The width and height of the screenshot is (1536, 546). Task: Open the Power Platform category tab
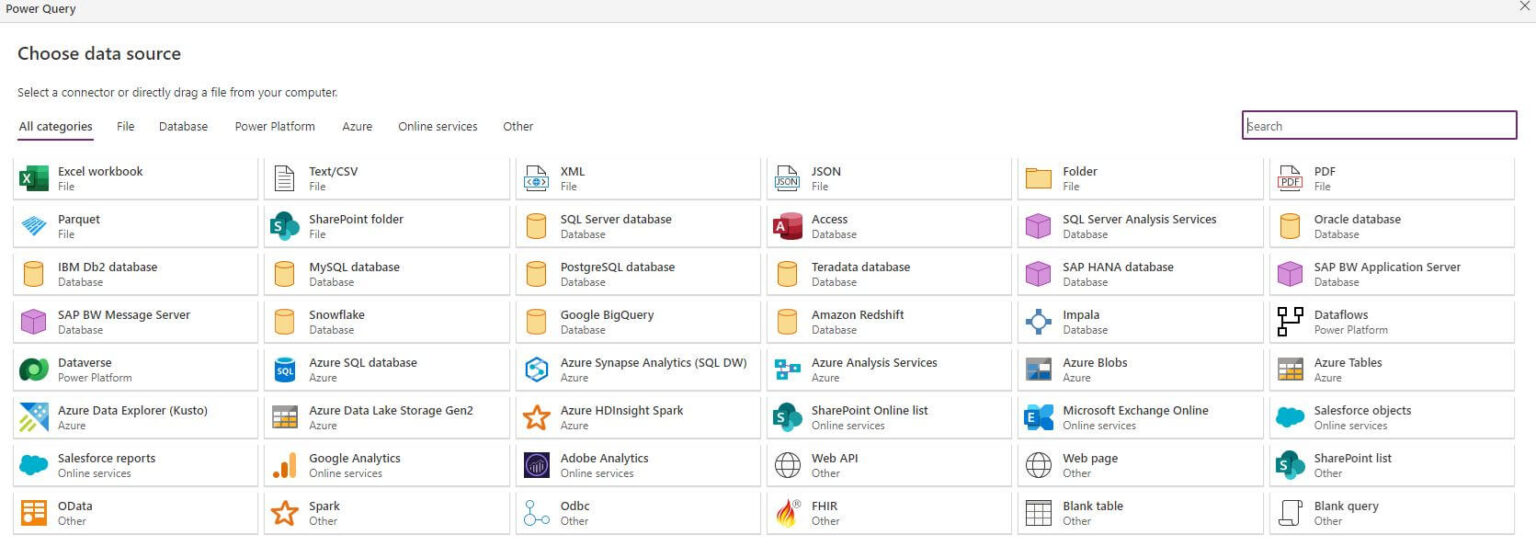275,126
